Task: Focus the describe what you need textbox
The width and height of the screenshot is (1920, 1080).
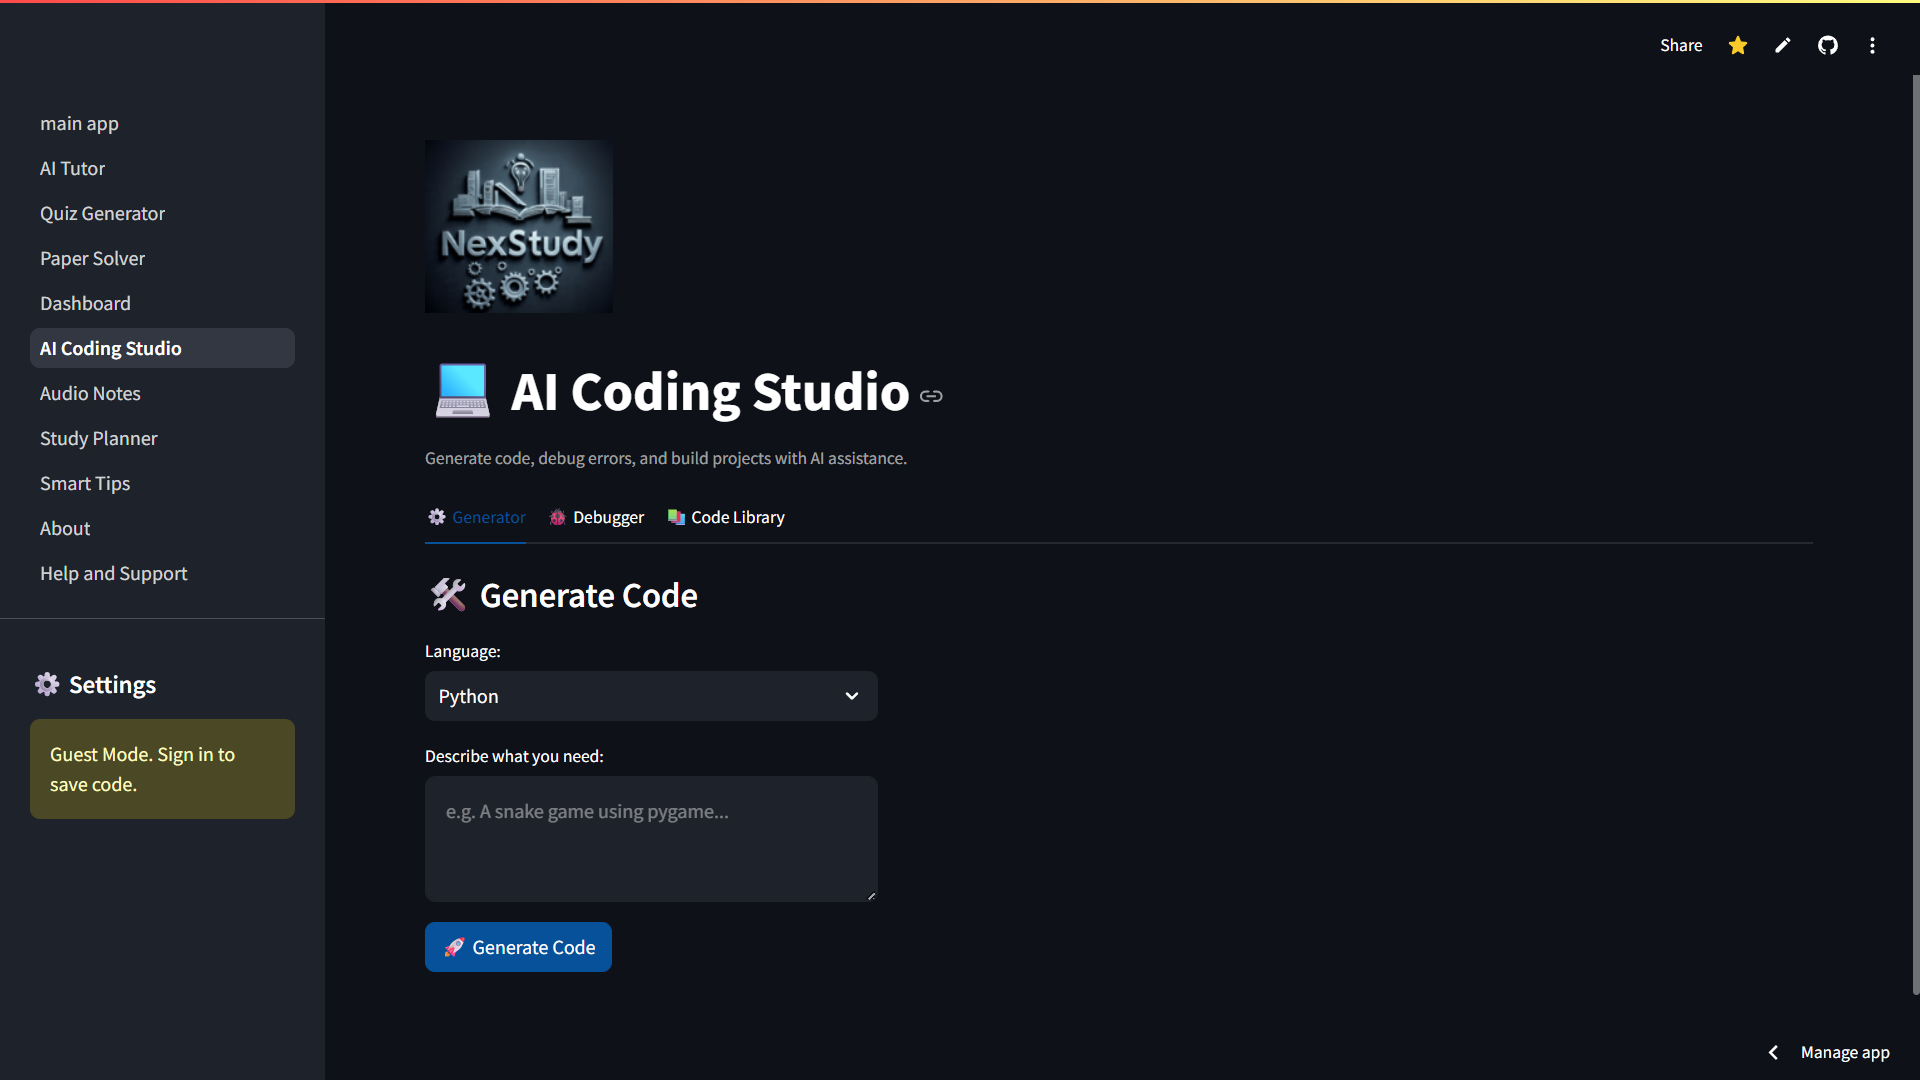Action: (x=651, y=838)
